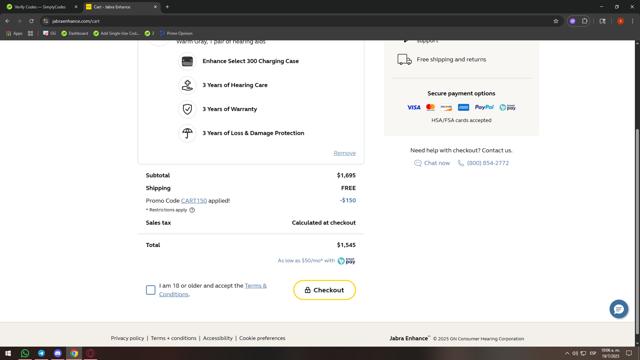
Task: Open the Add Single-Use Code bookmark
Action: coord(116,33)
